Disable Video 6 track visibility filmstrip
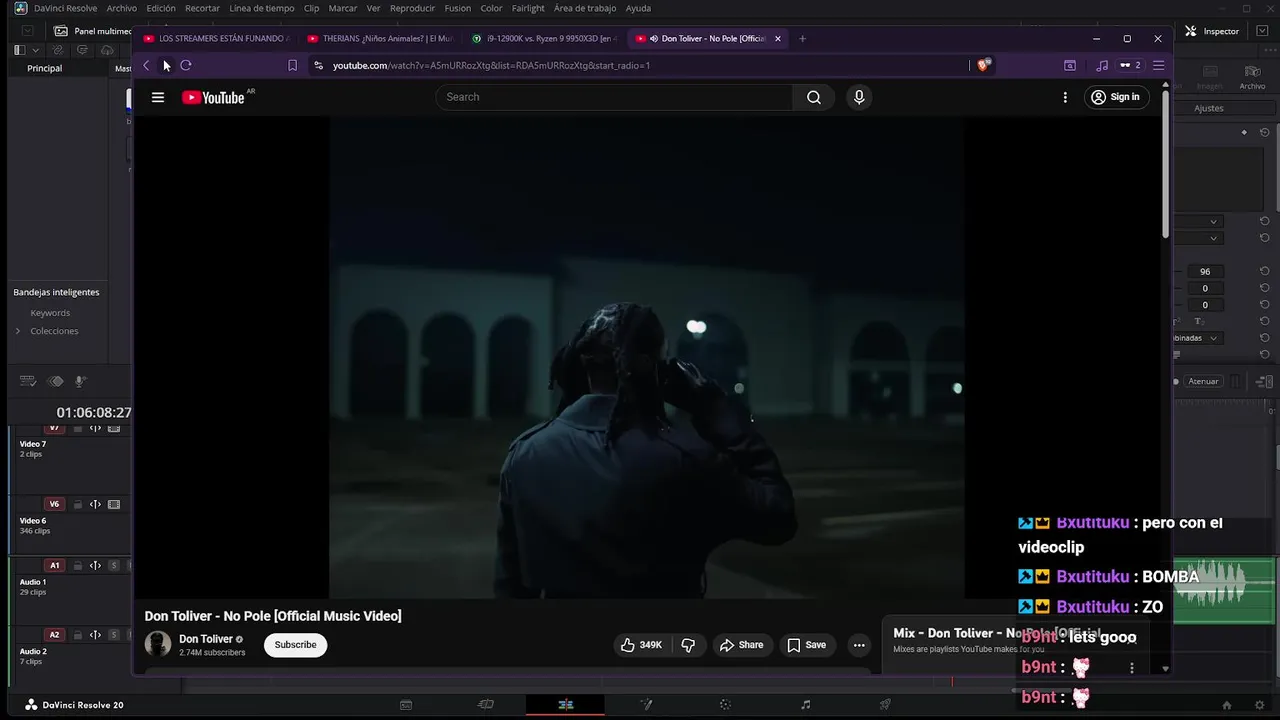This screenshot has width=1280, height=720. (114, 504)
